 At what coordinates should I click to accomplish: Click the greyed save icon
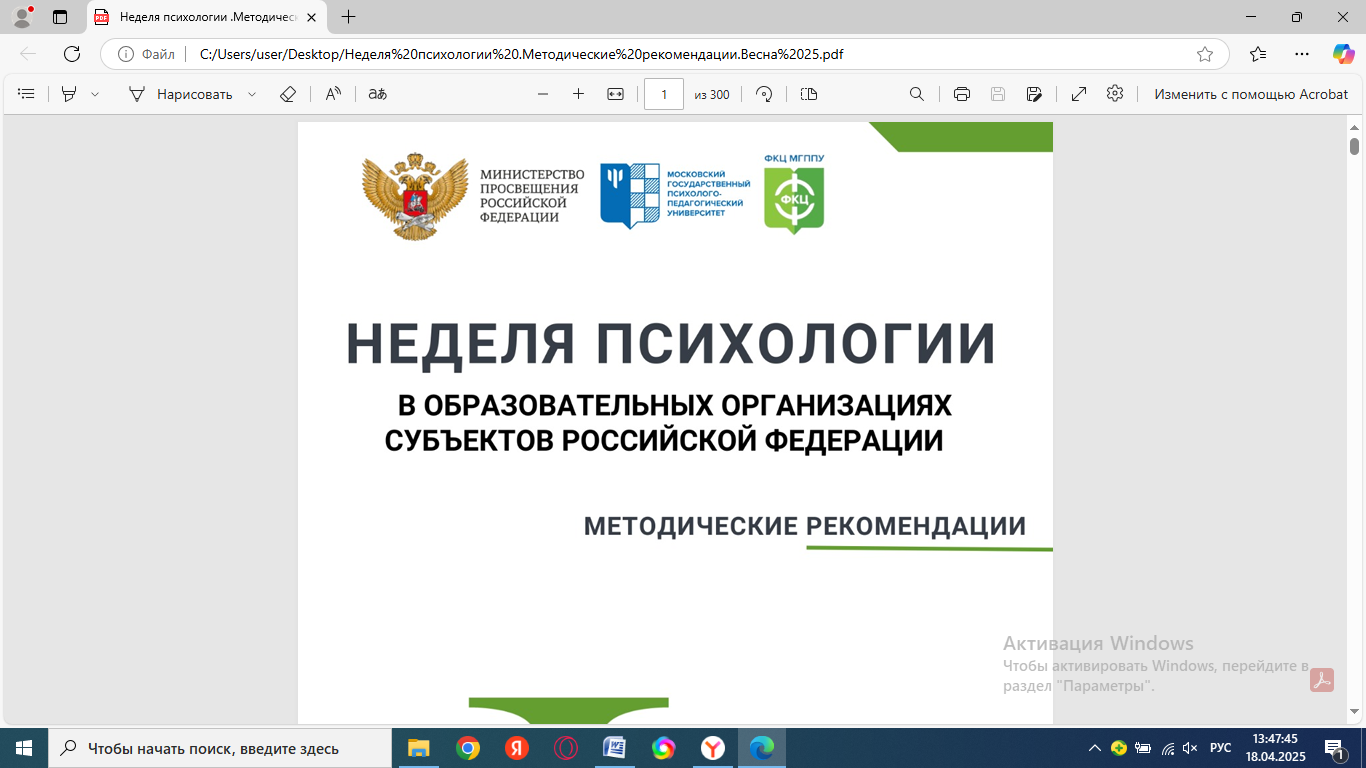(x=998, y=94)
